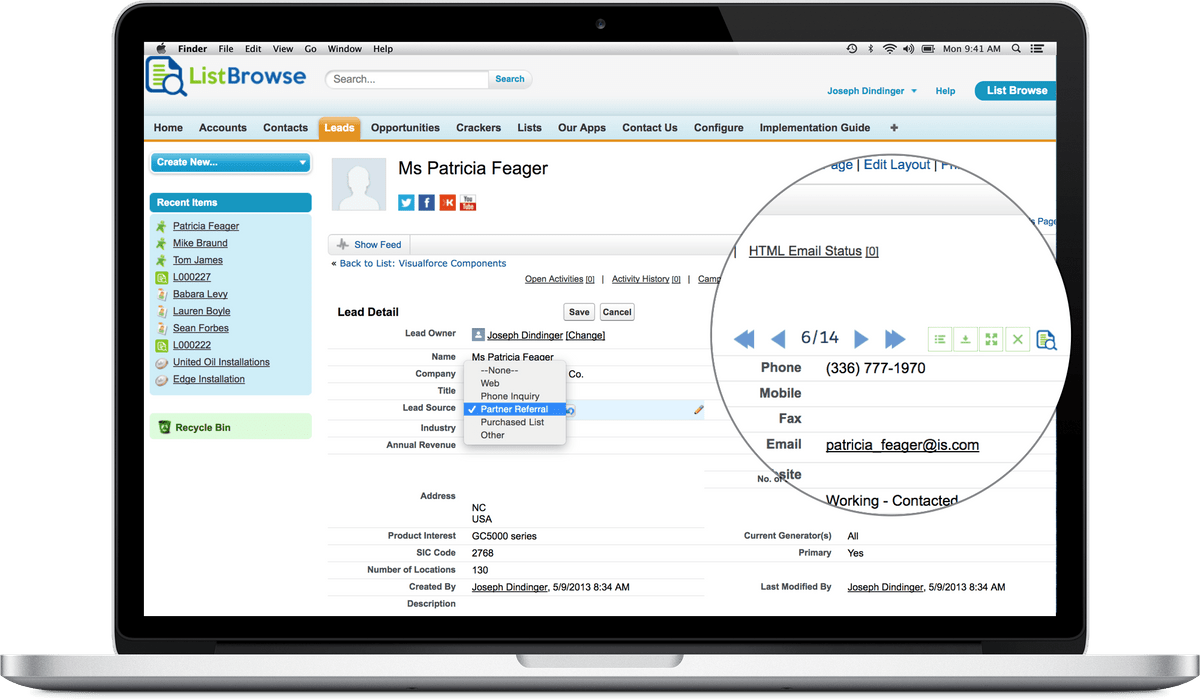Open the blue page preview magnifier icon
The height and width of the screenshot is (700, 1200).
click(1046, 340)
